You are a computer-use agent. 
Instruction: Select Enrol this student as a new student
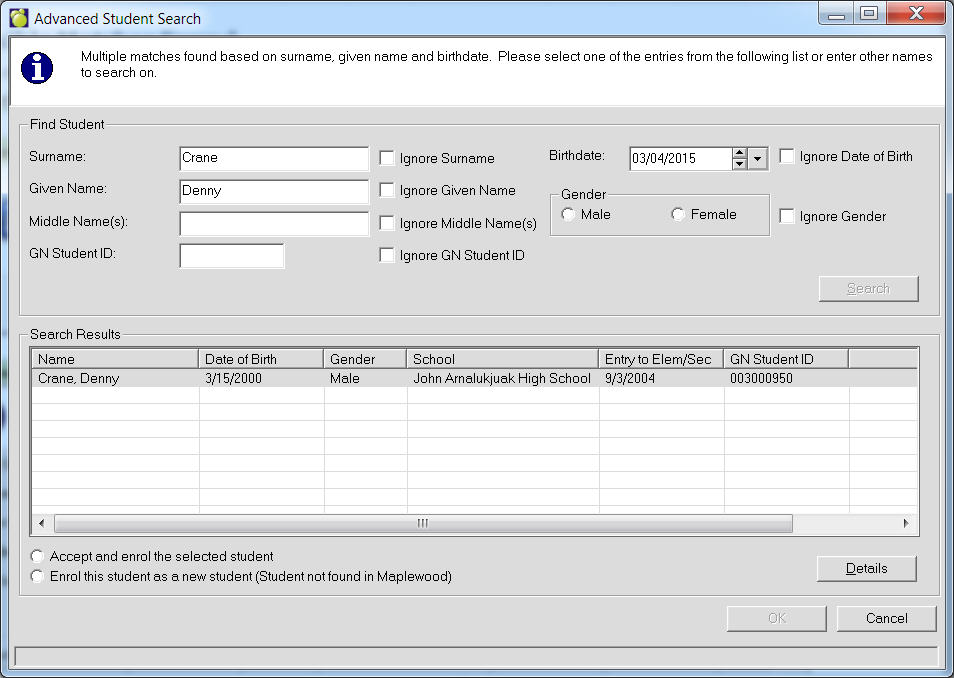tap(38, 576)
